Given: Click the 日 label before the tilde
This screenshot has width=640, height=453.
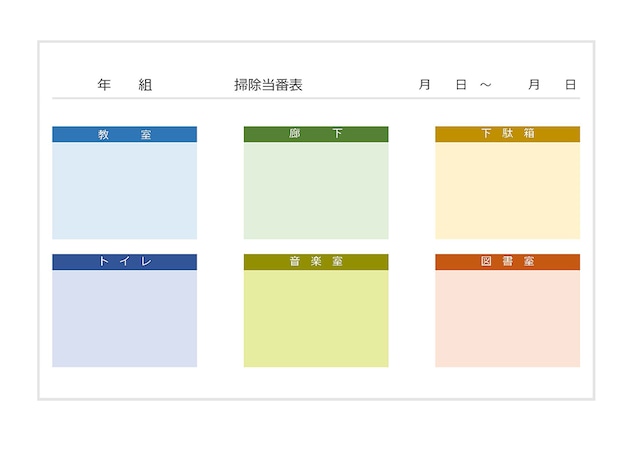Looking at the screenshot, I should pos(461,85).
